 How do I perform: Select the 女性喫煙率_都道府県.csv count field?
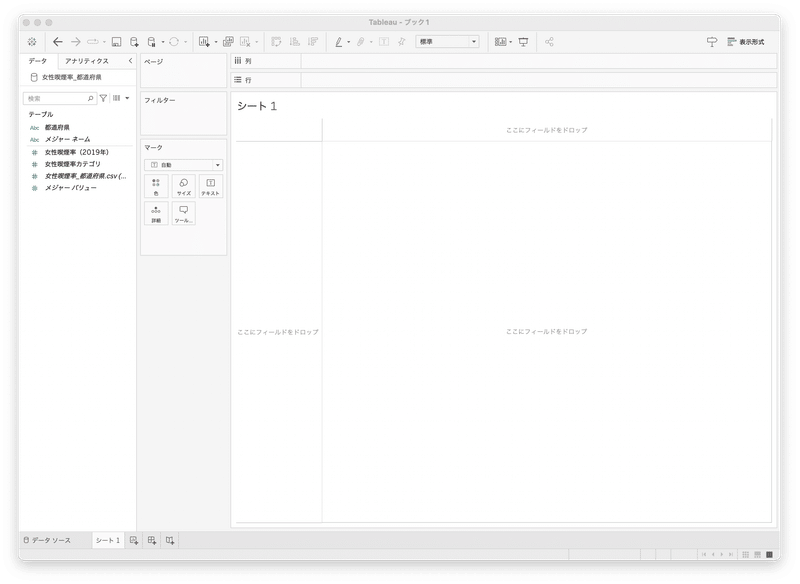[85, 176]
